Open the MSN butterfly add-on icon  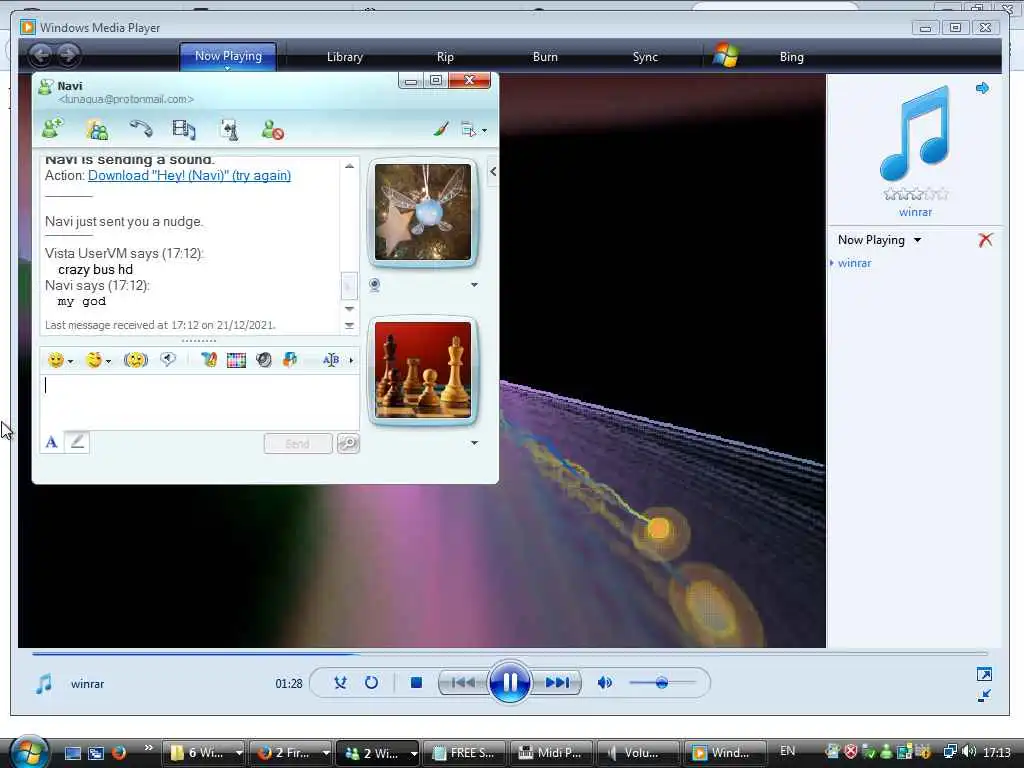tap(290, 360)
